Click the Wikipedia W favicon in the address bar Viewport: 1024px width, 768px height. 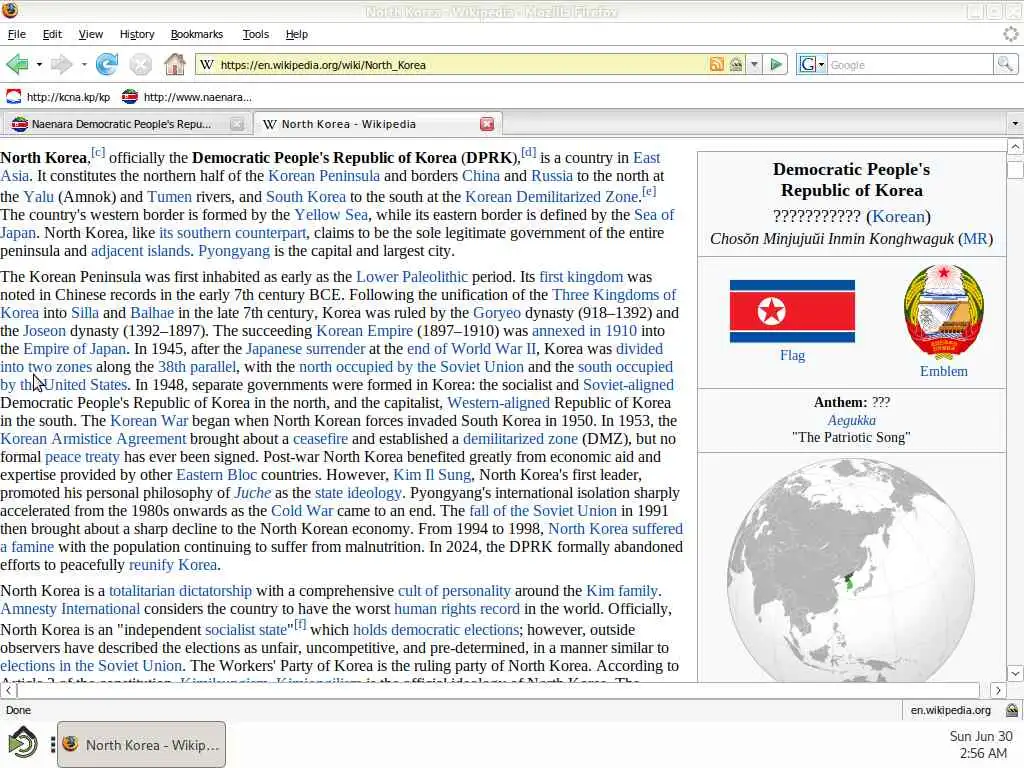pos(207,65)
